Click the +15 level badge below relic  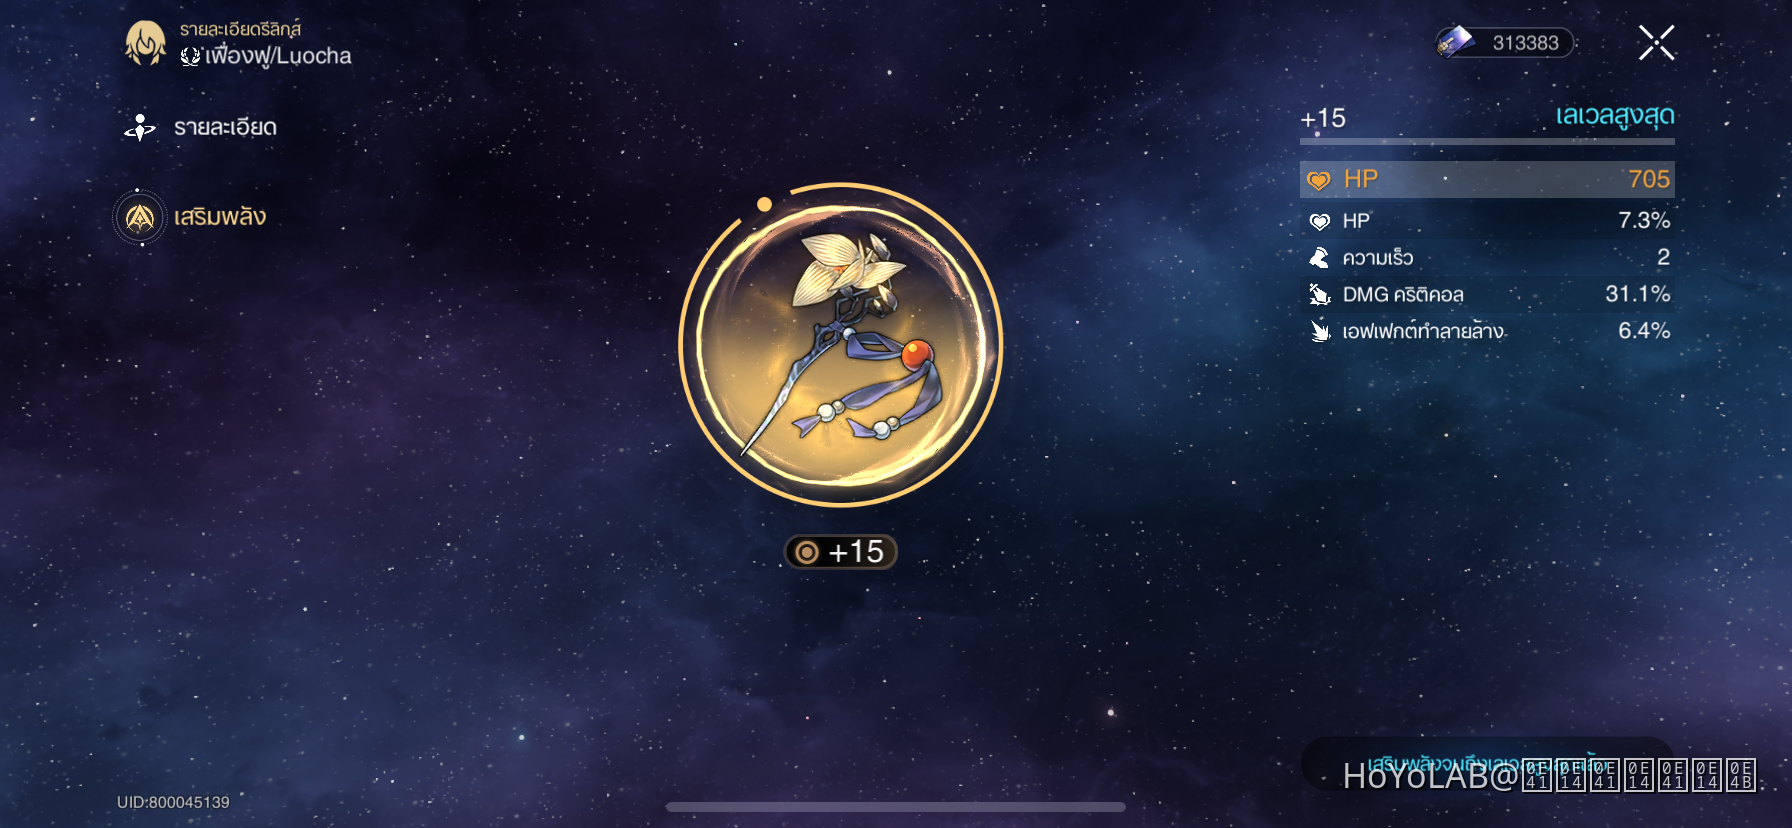840,552
